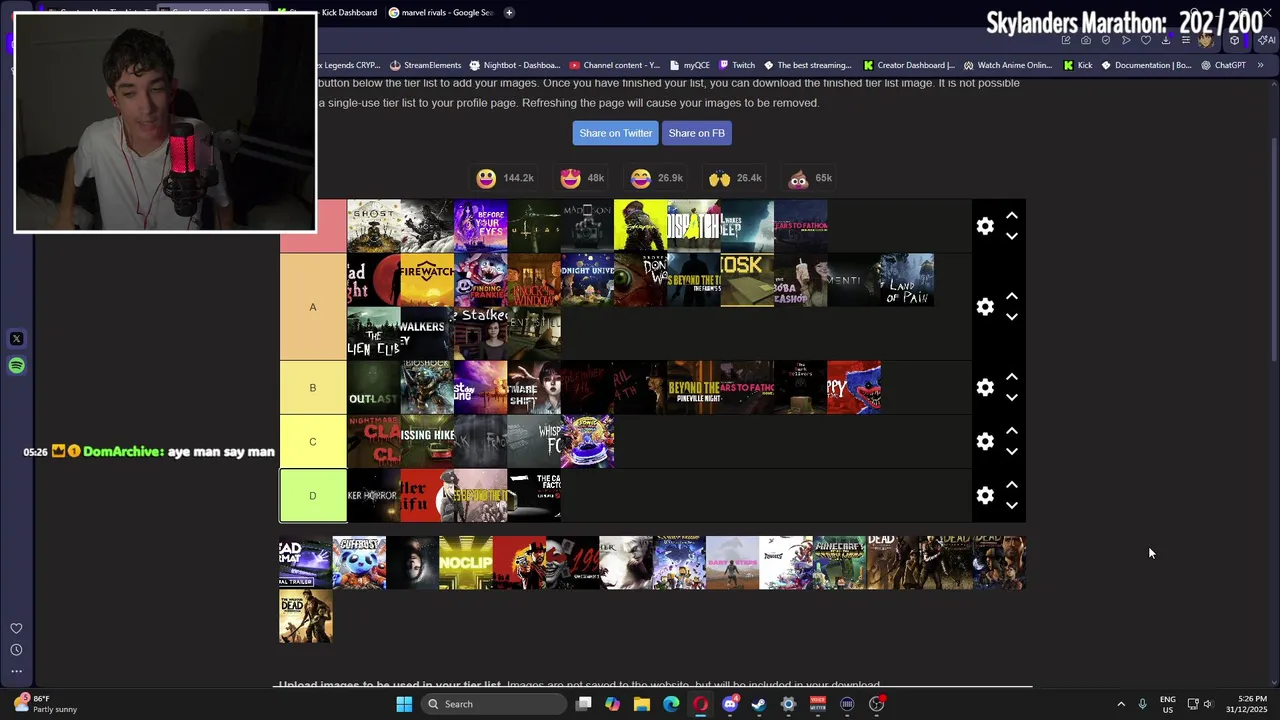Open The best streaming bookmark
Viewport: 1280px width, 720px height.
point(807,65)
